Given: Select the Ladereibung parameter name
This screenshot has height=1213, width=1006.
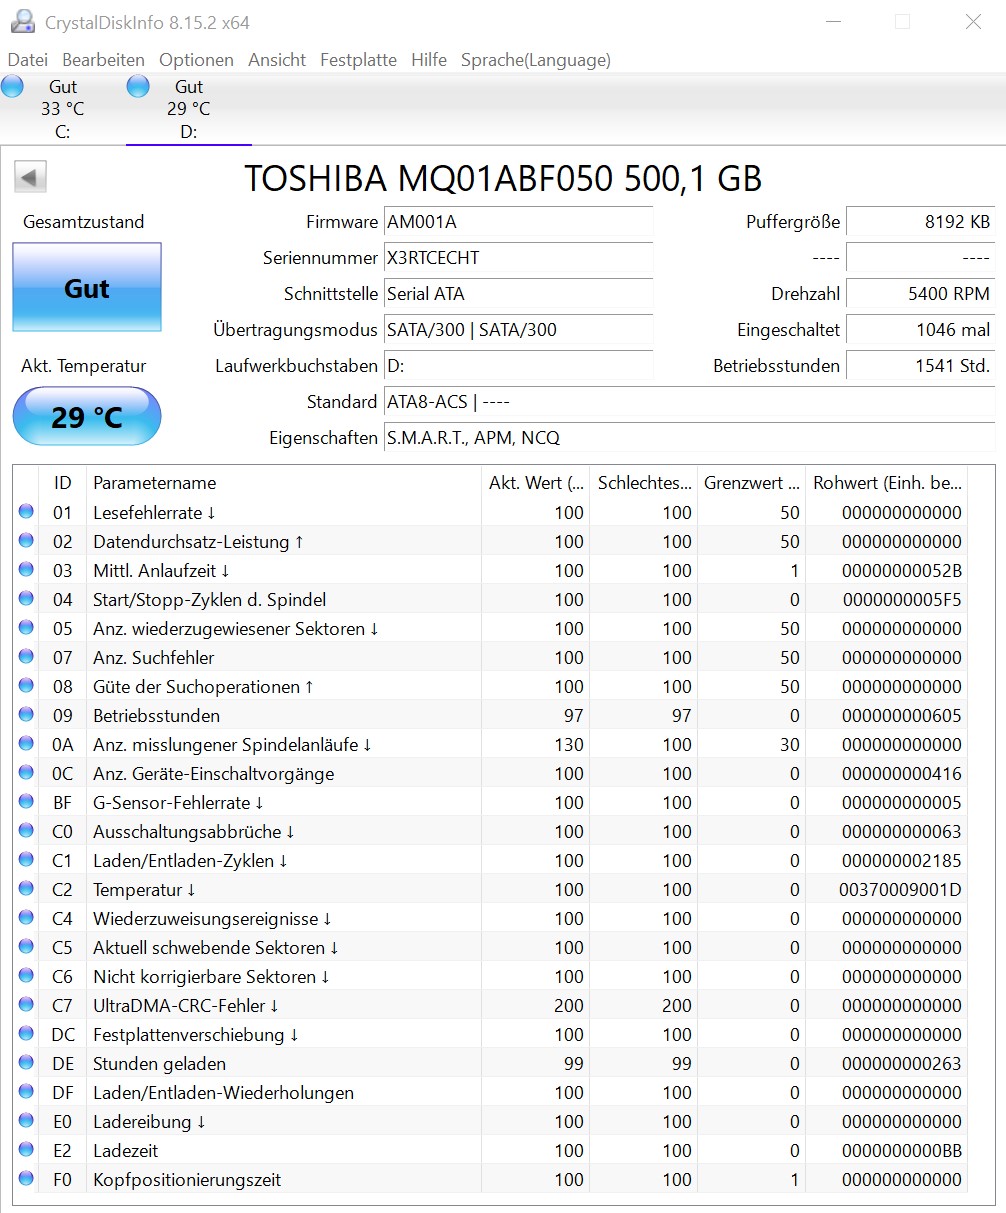Looking at the screenshot, I should coord(149,1122).
